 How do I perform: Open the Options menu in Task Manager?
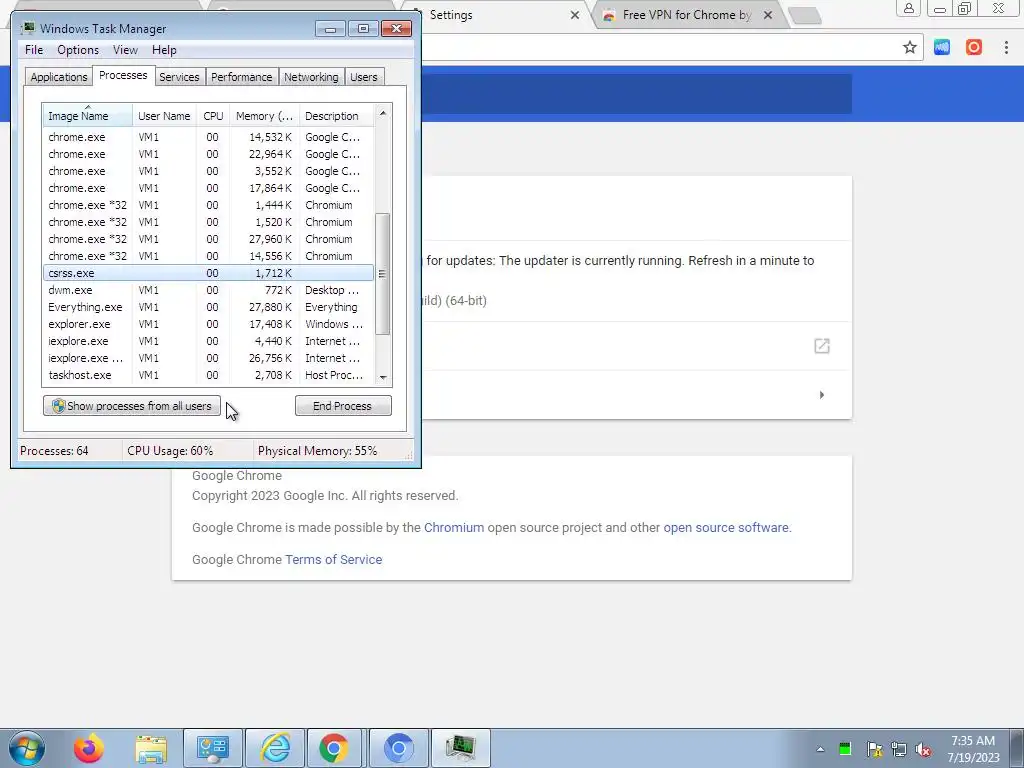coord(78,50)
